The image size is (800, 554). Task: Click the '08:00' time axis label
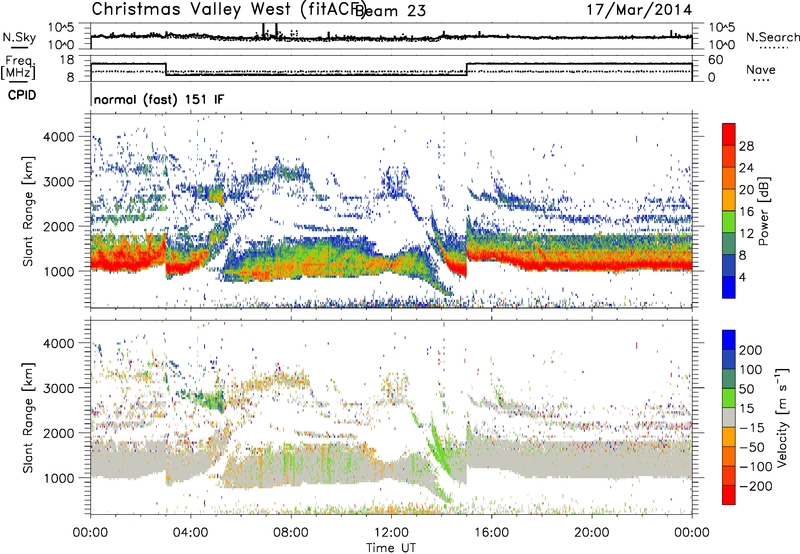[x=291, y=533]
